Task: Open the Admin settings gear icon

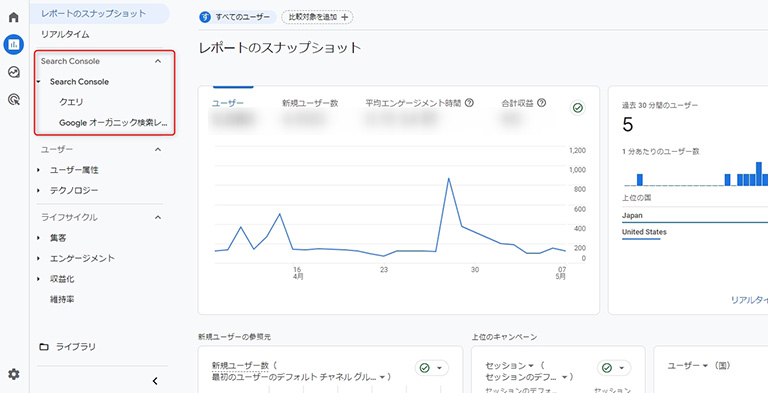Action: 14,374
